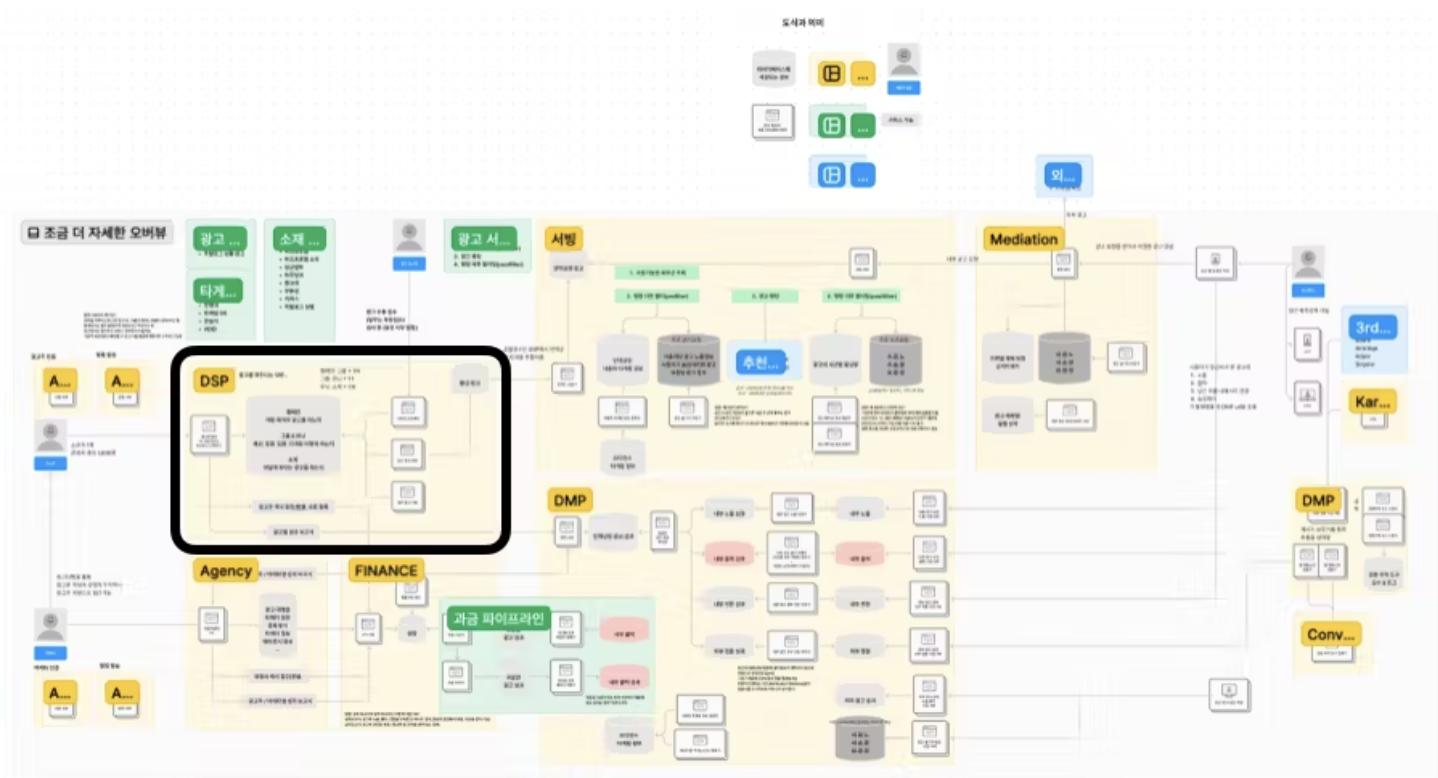
Task: Click the user avatar left of 광고 서... label
Action: [409, 236]
